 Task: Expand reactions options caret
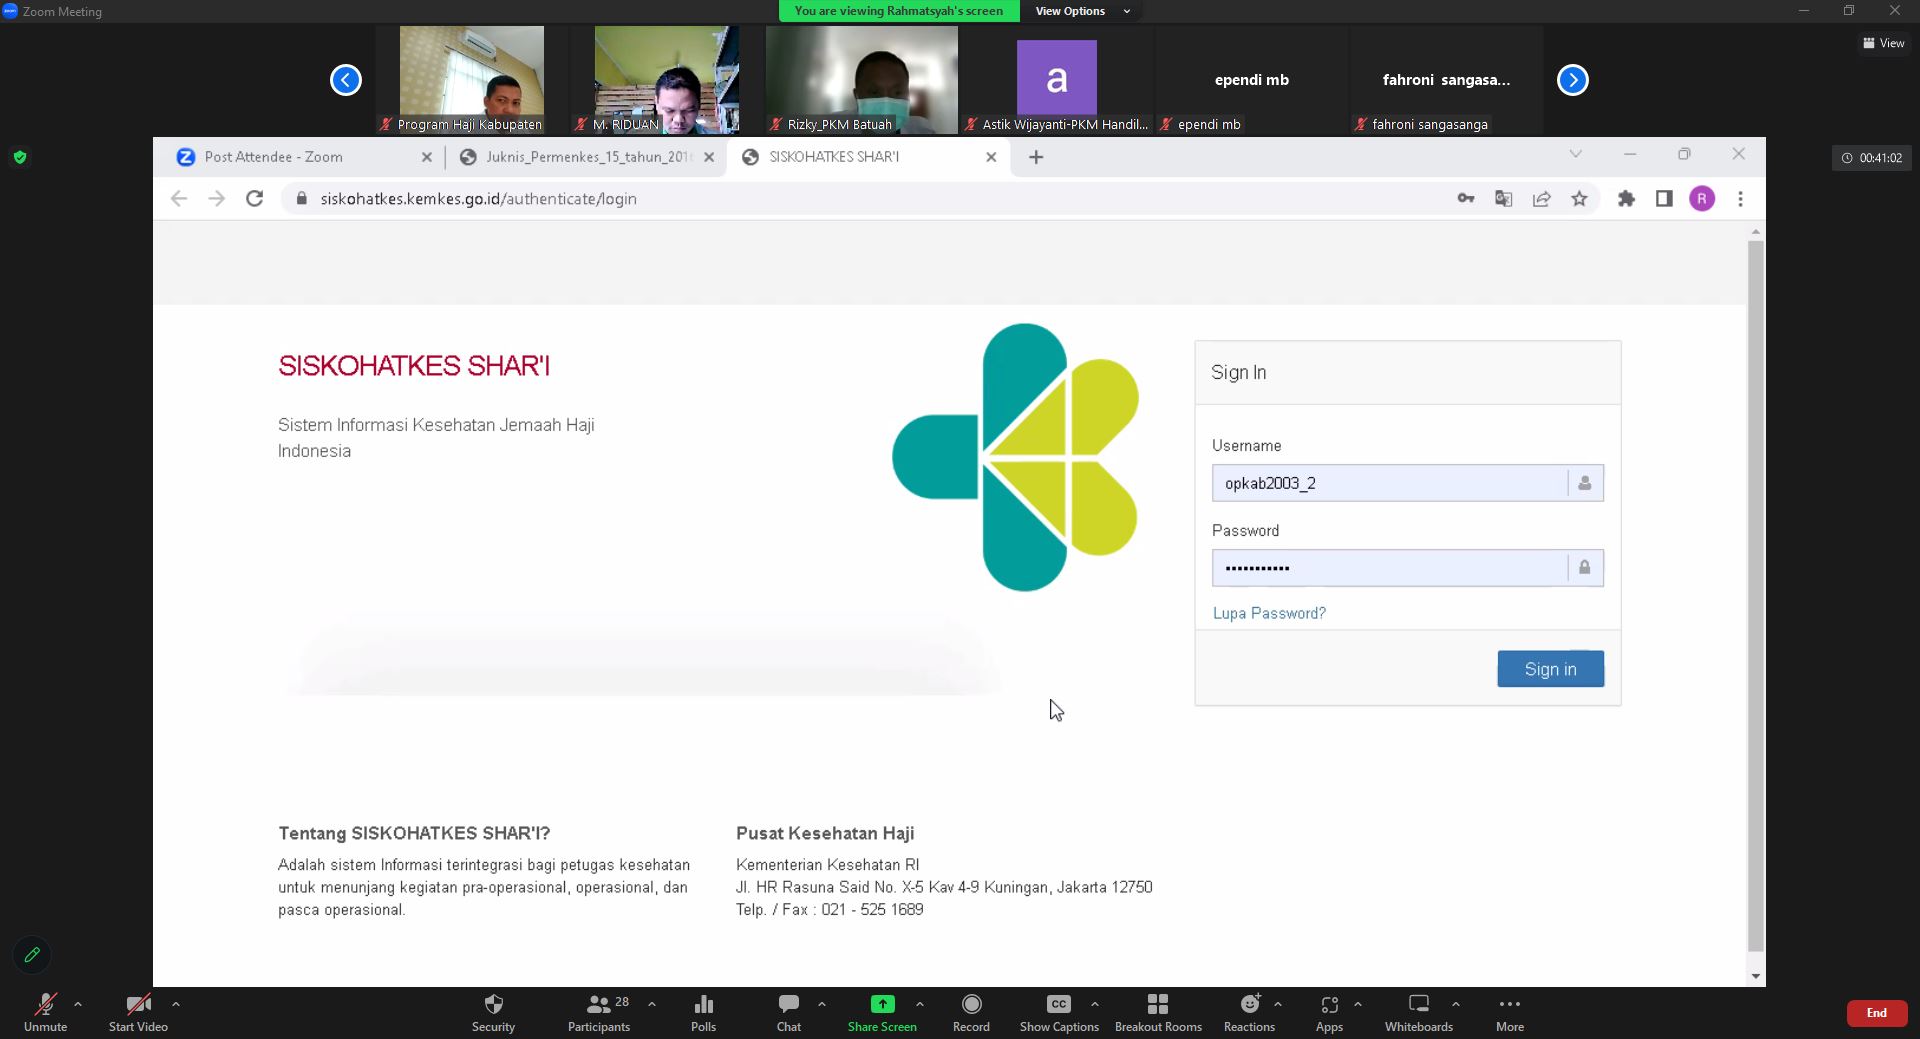(1278, 1004)
